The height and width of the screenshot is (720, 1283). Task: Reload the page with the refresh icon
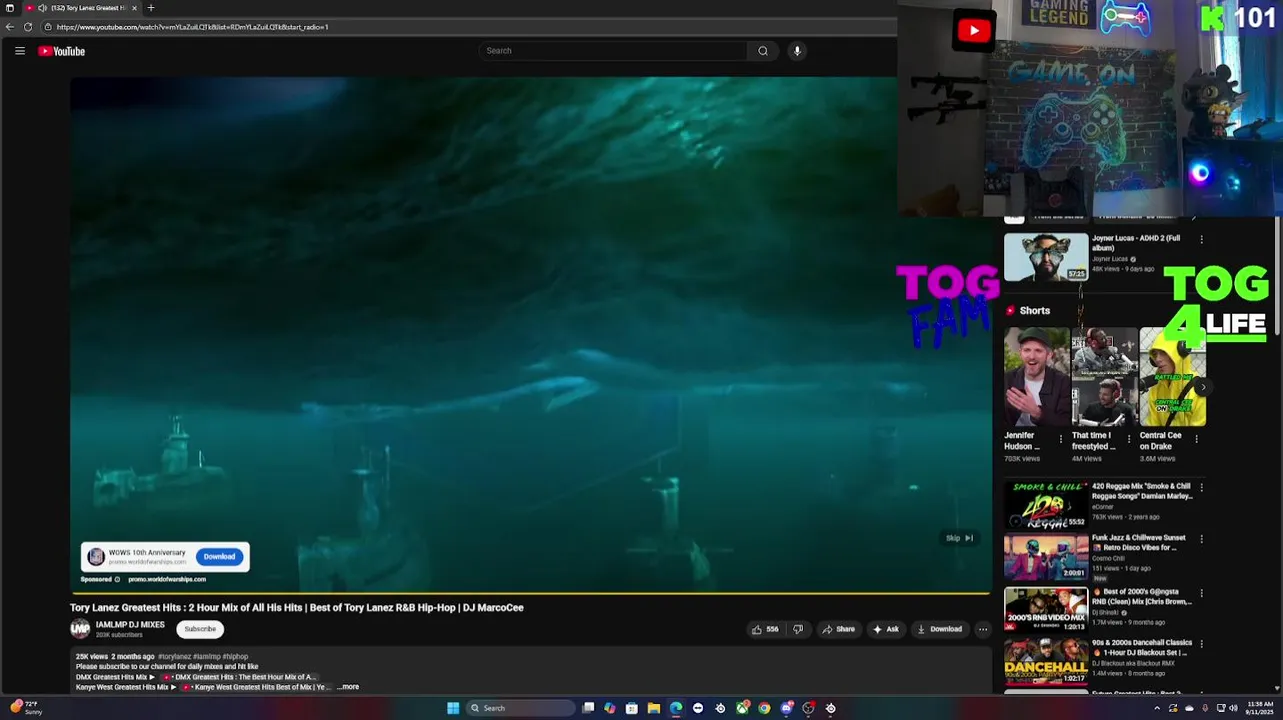point(28,27)
